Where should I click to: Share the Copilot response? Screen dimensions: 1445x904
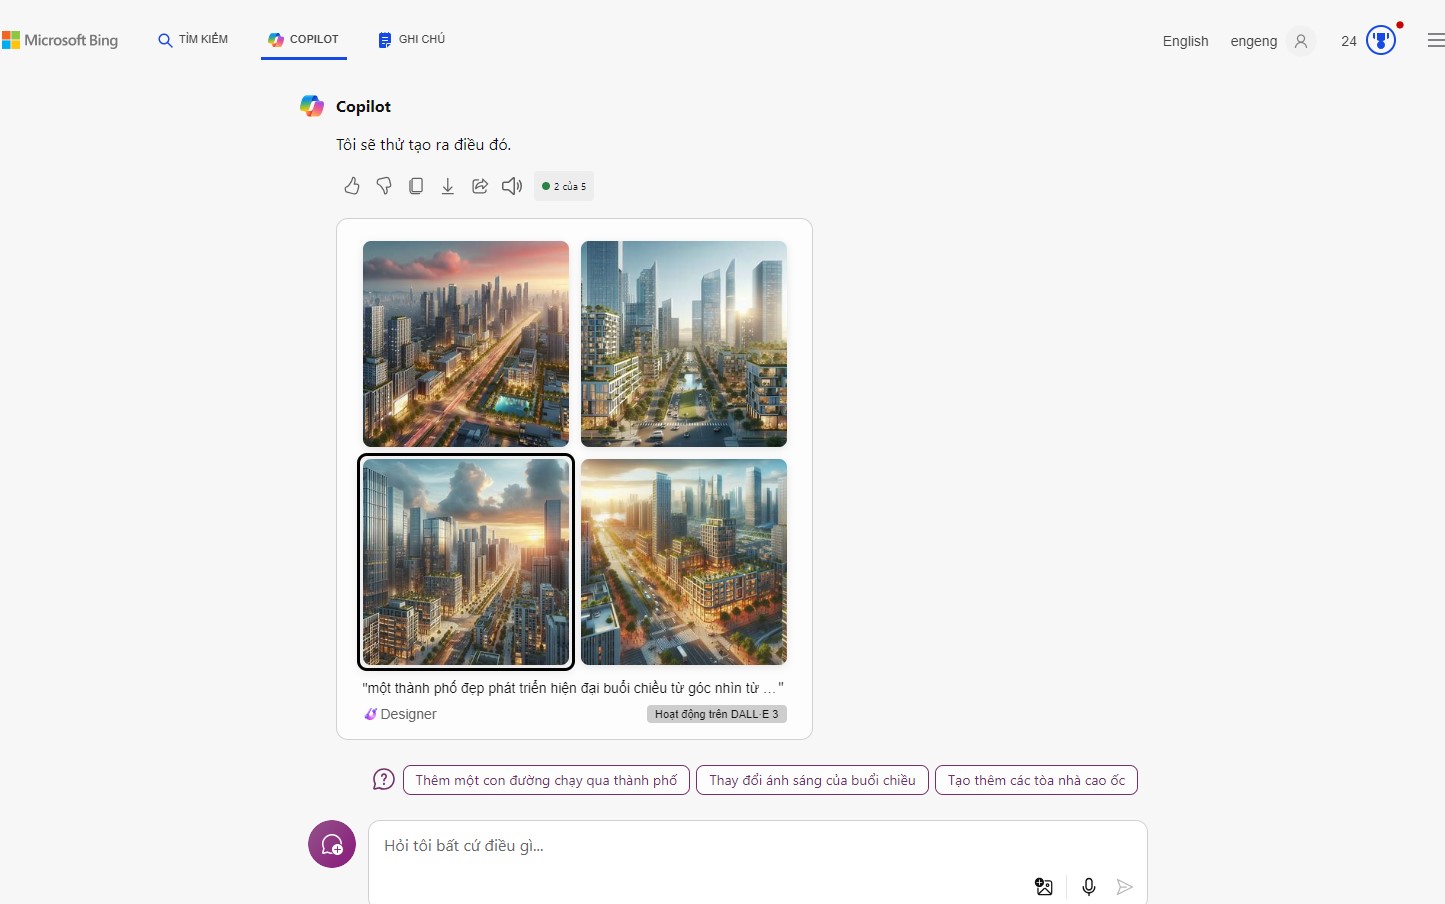click(x=480, y=186)
